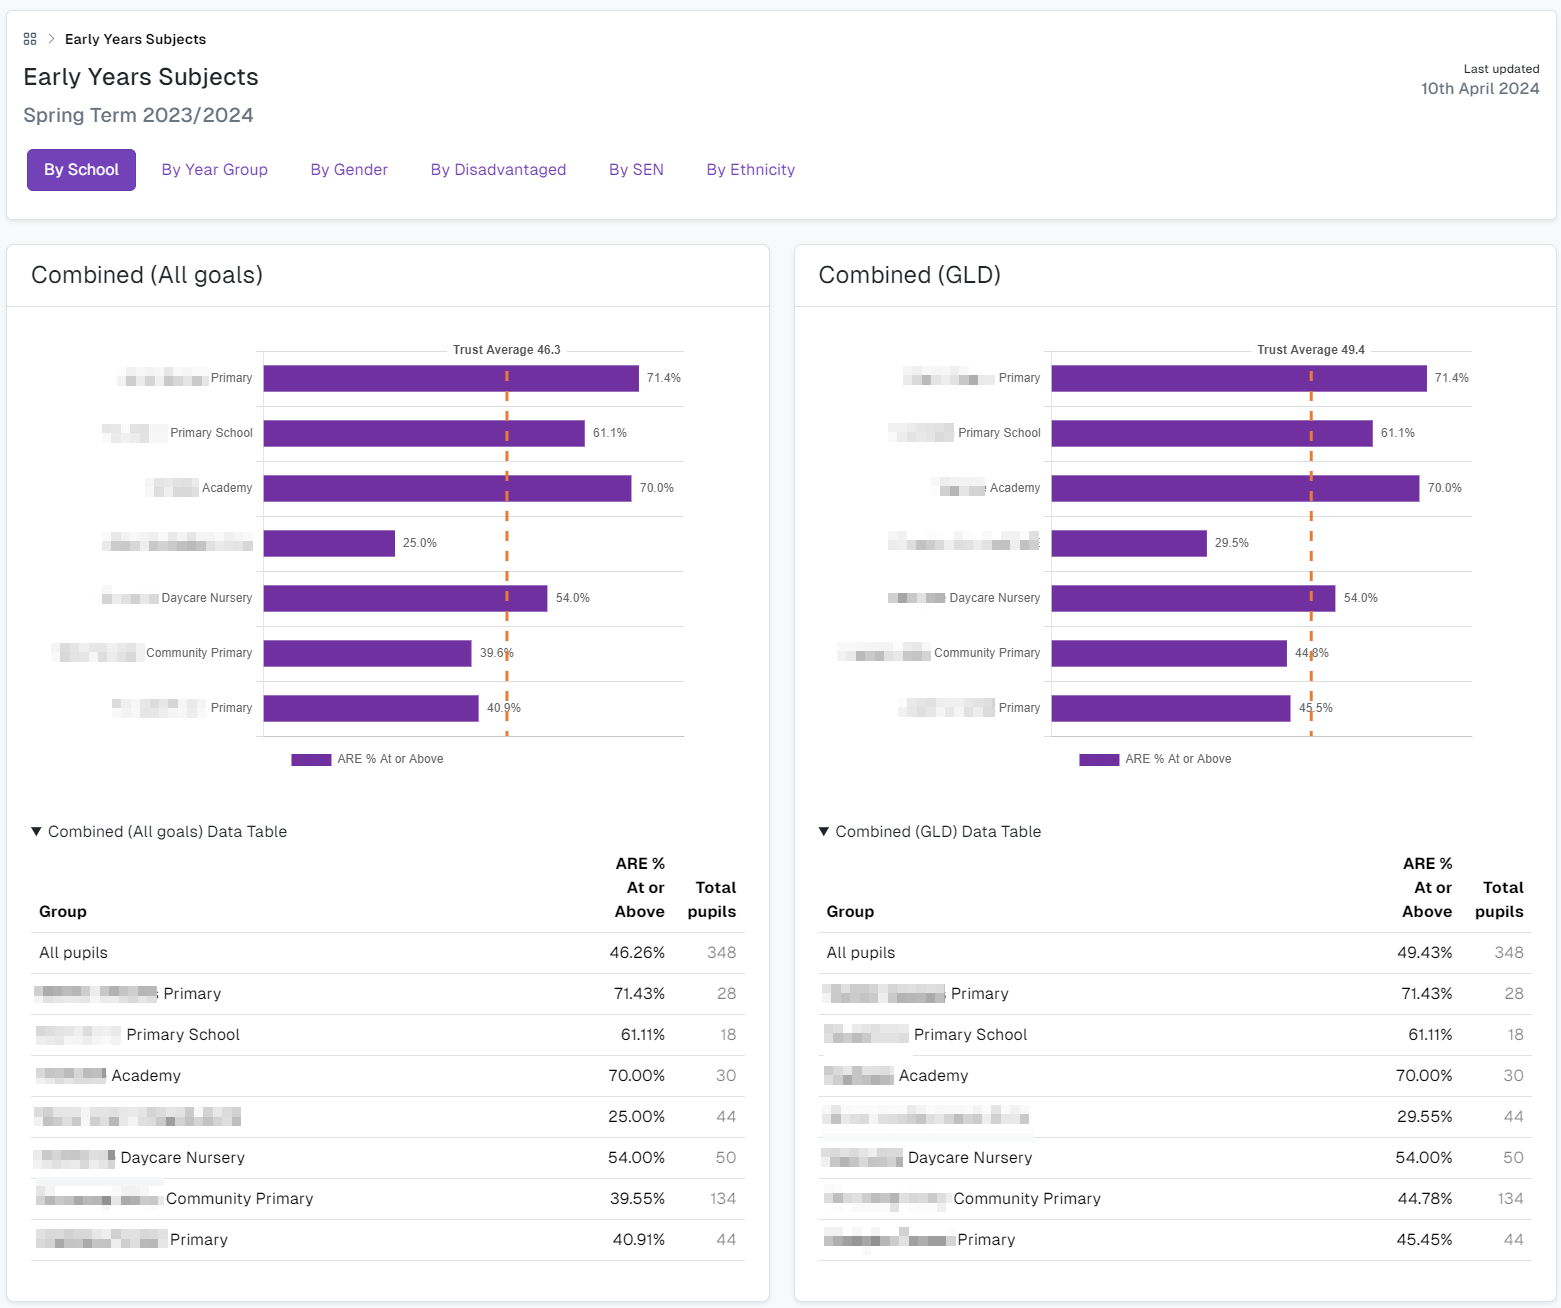Click the 54.0% Daycare Nursery bar in All goals
1561x1308 pixels.
(x=405, y=598)
